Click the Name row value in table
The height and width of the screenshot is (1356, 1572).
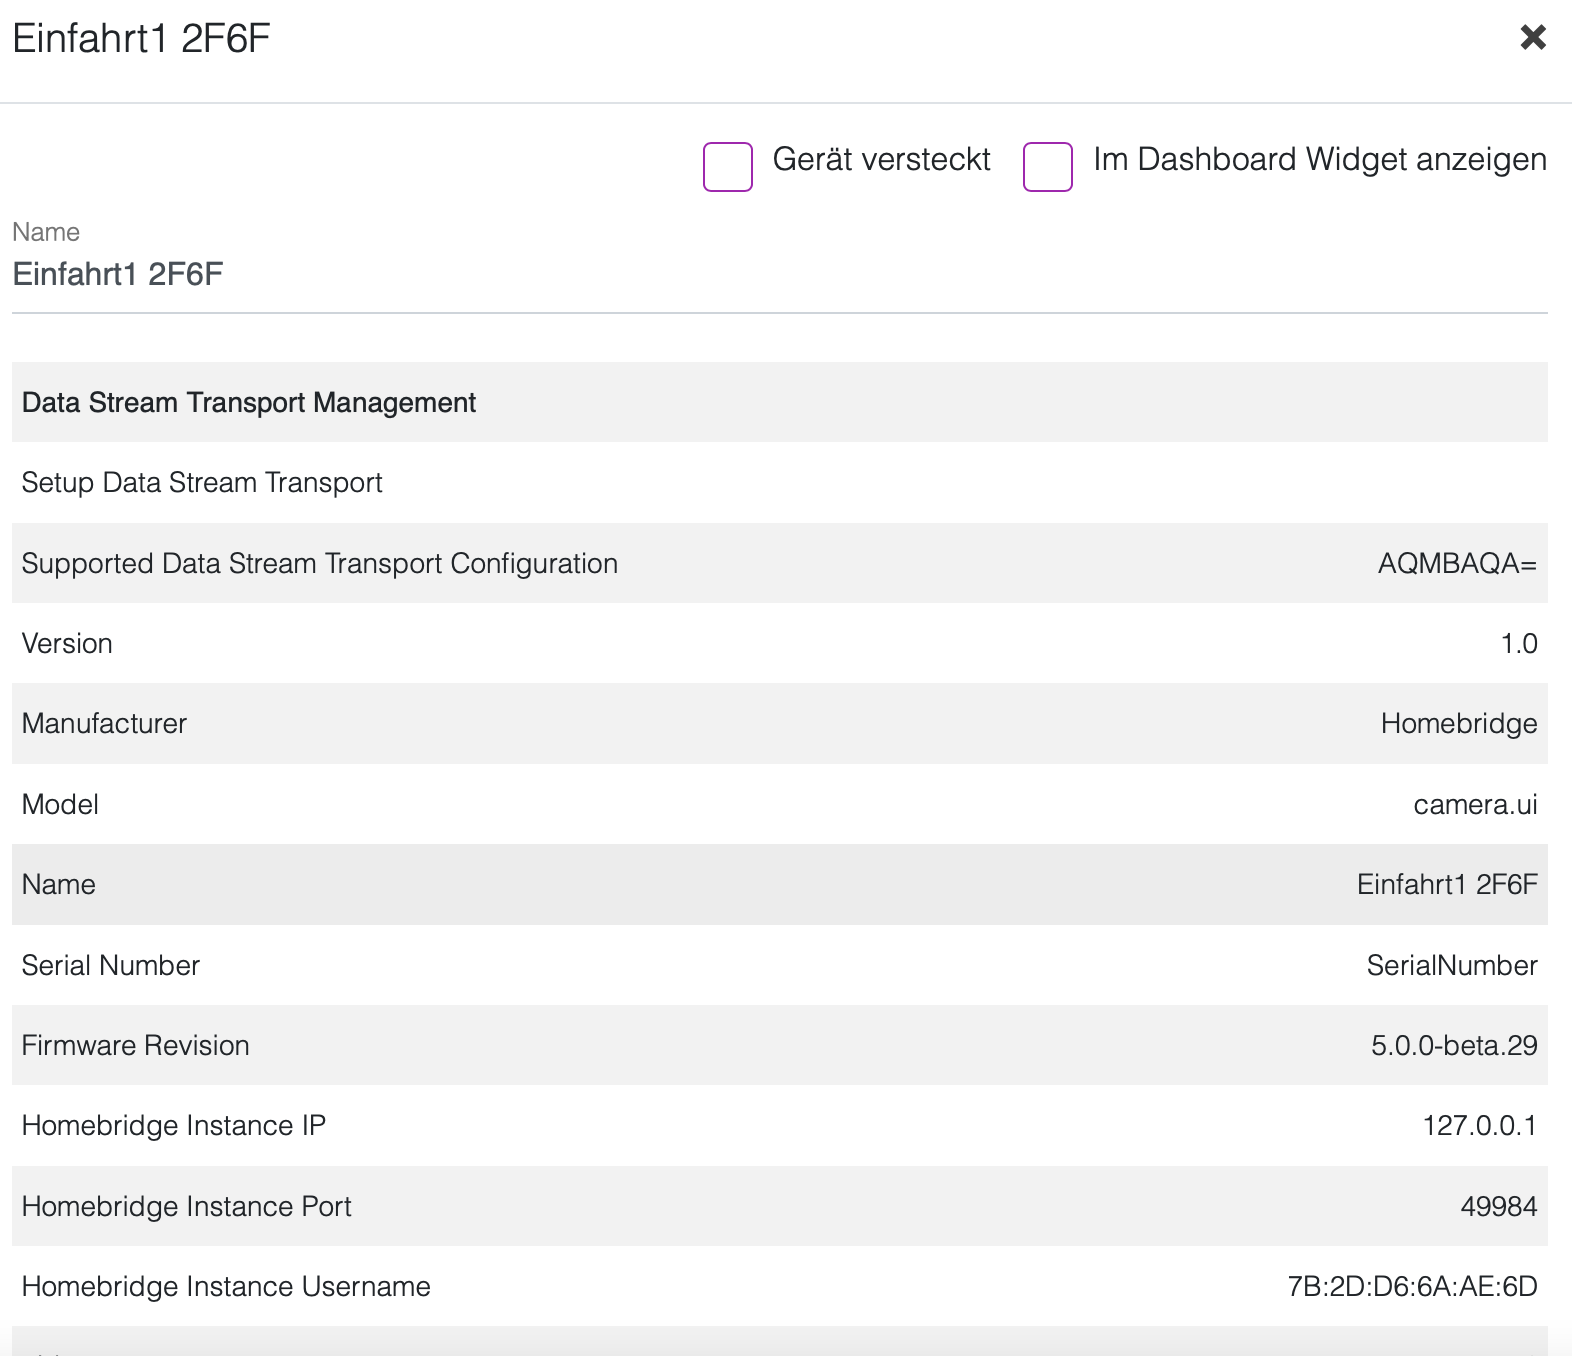[1446, 885]
